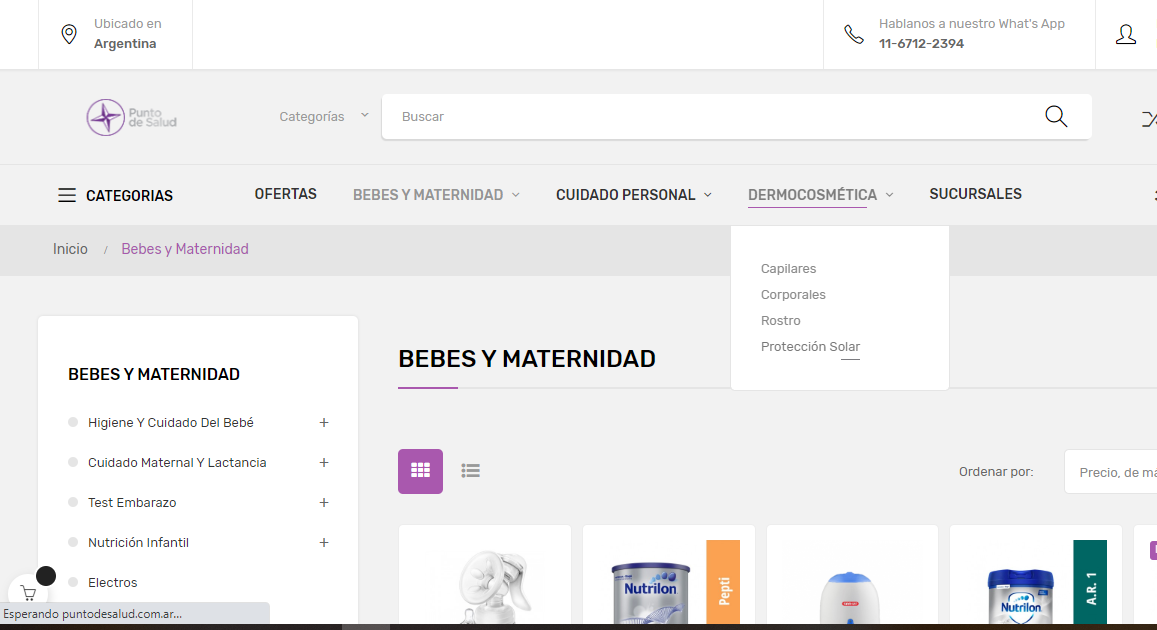Open Nutrición Infantil category link
Image resolution: width=1157 pixels, height=630 pixels.
[138, 542]
